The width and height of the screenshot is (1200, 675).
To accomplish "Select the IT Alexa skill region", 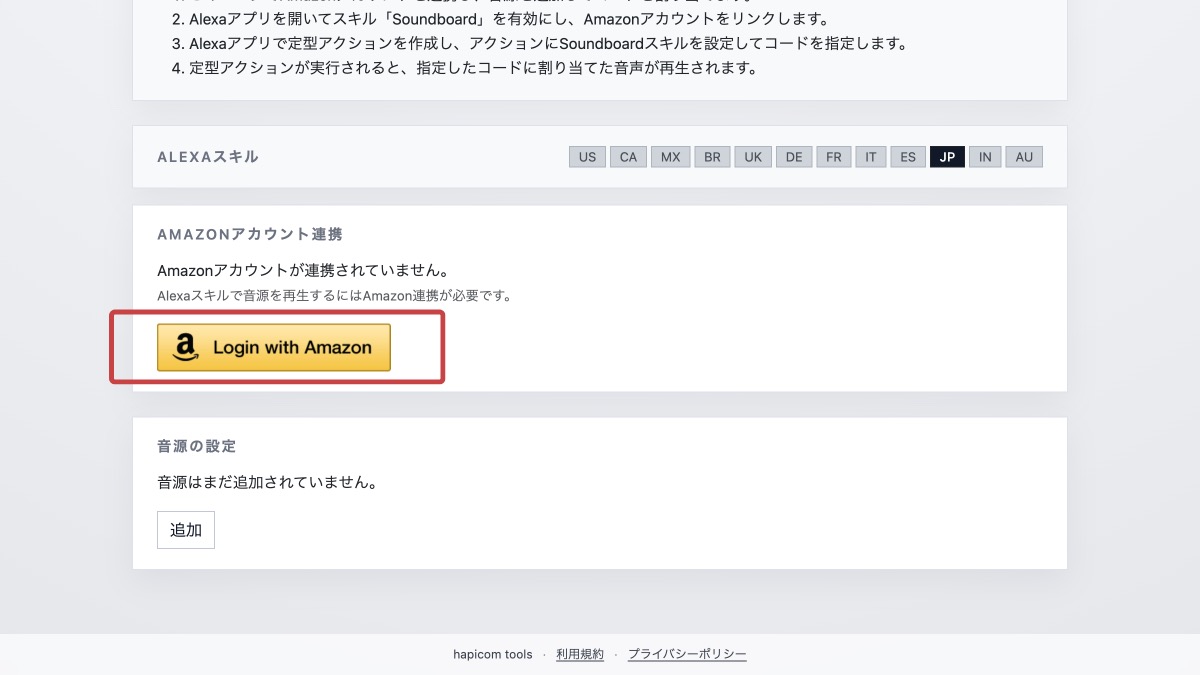I will click(871, 157).
